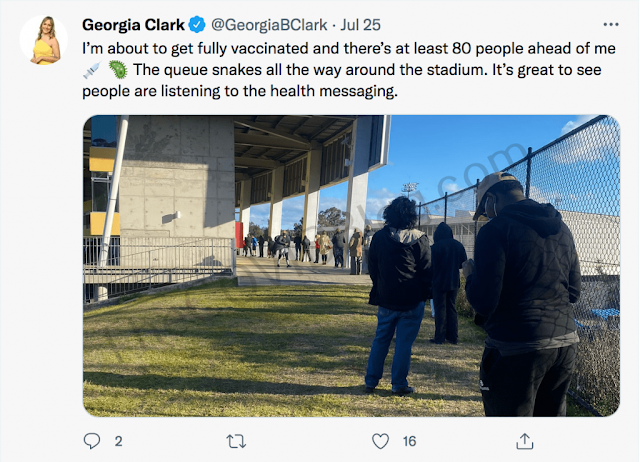This screenshot has width=640, height=462.
Task: Open the @GeorgiaBClark handle link
Action: [269, 25]
